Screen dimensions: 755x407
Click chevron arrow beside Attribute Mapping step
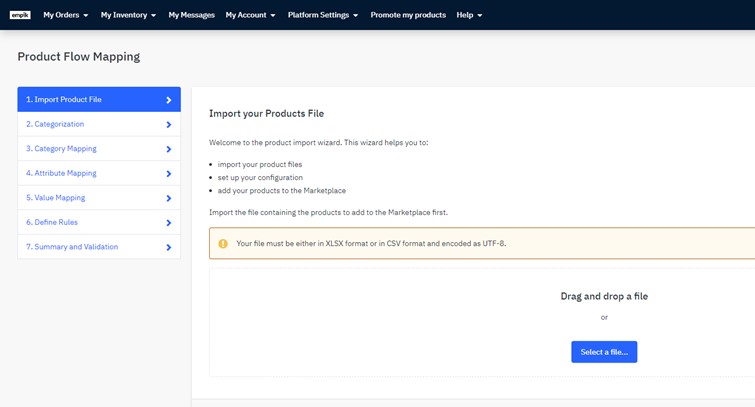click(x=168, y=174)
